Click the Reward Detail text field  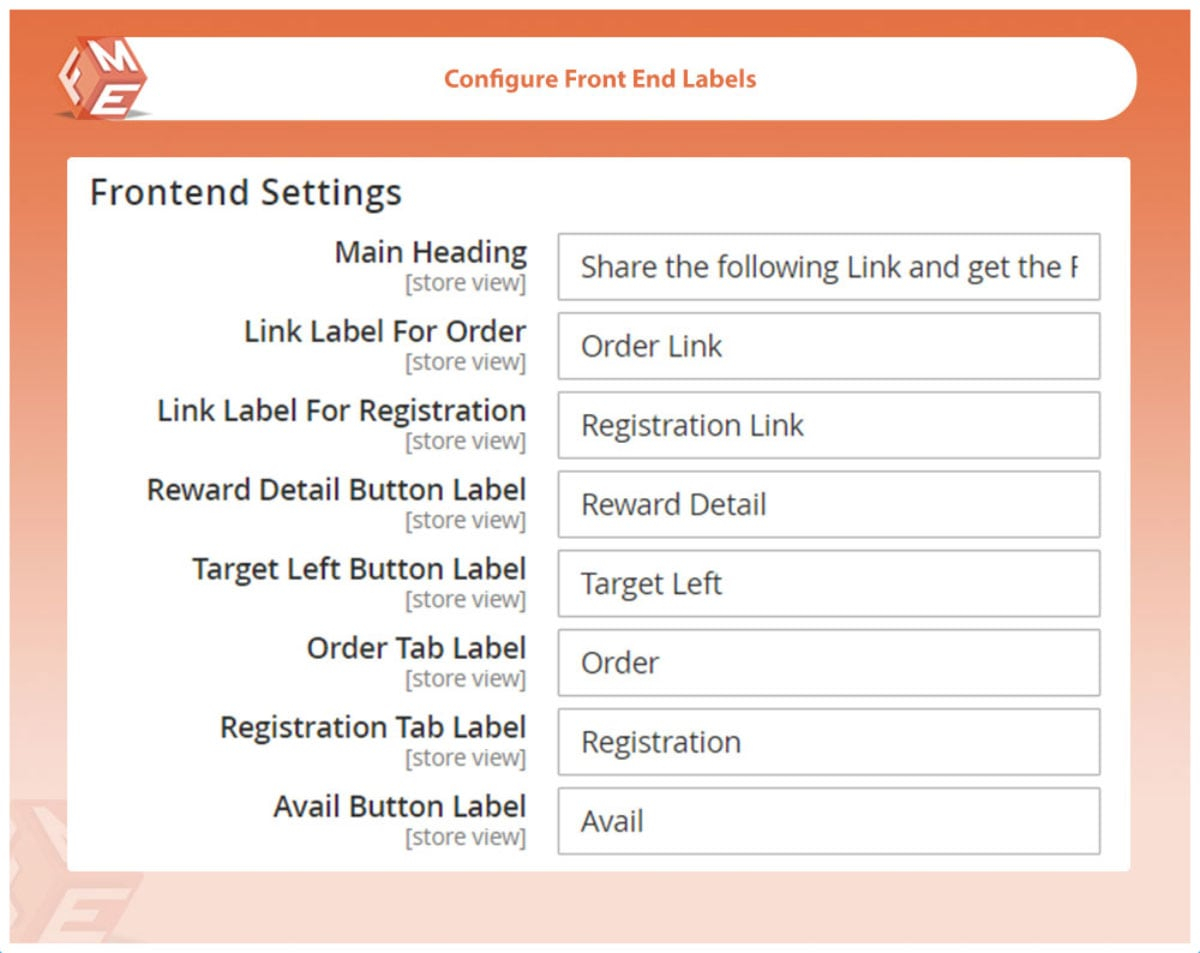[828, 504]
